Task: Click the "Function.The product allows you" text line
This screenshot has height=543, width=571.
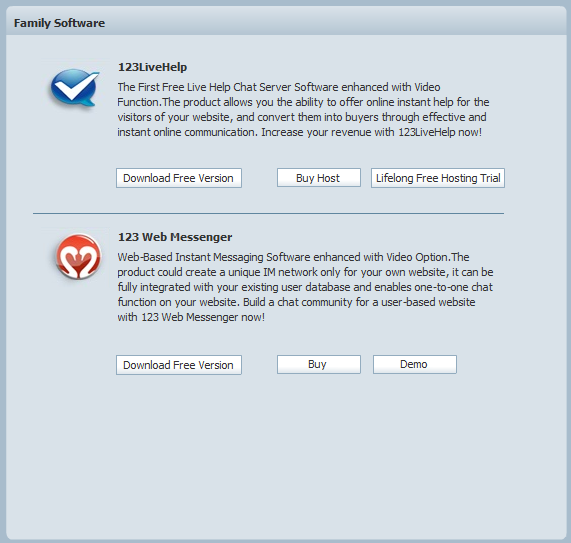Action: coord(303,102)
